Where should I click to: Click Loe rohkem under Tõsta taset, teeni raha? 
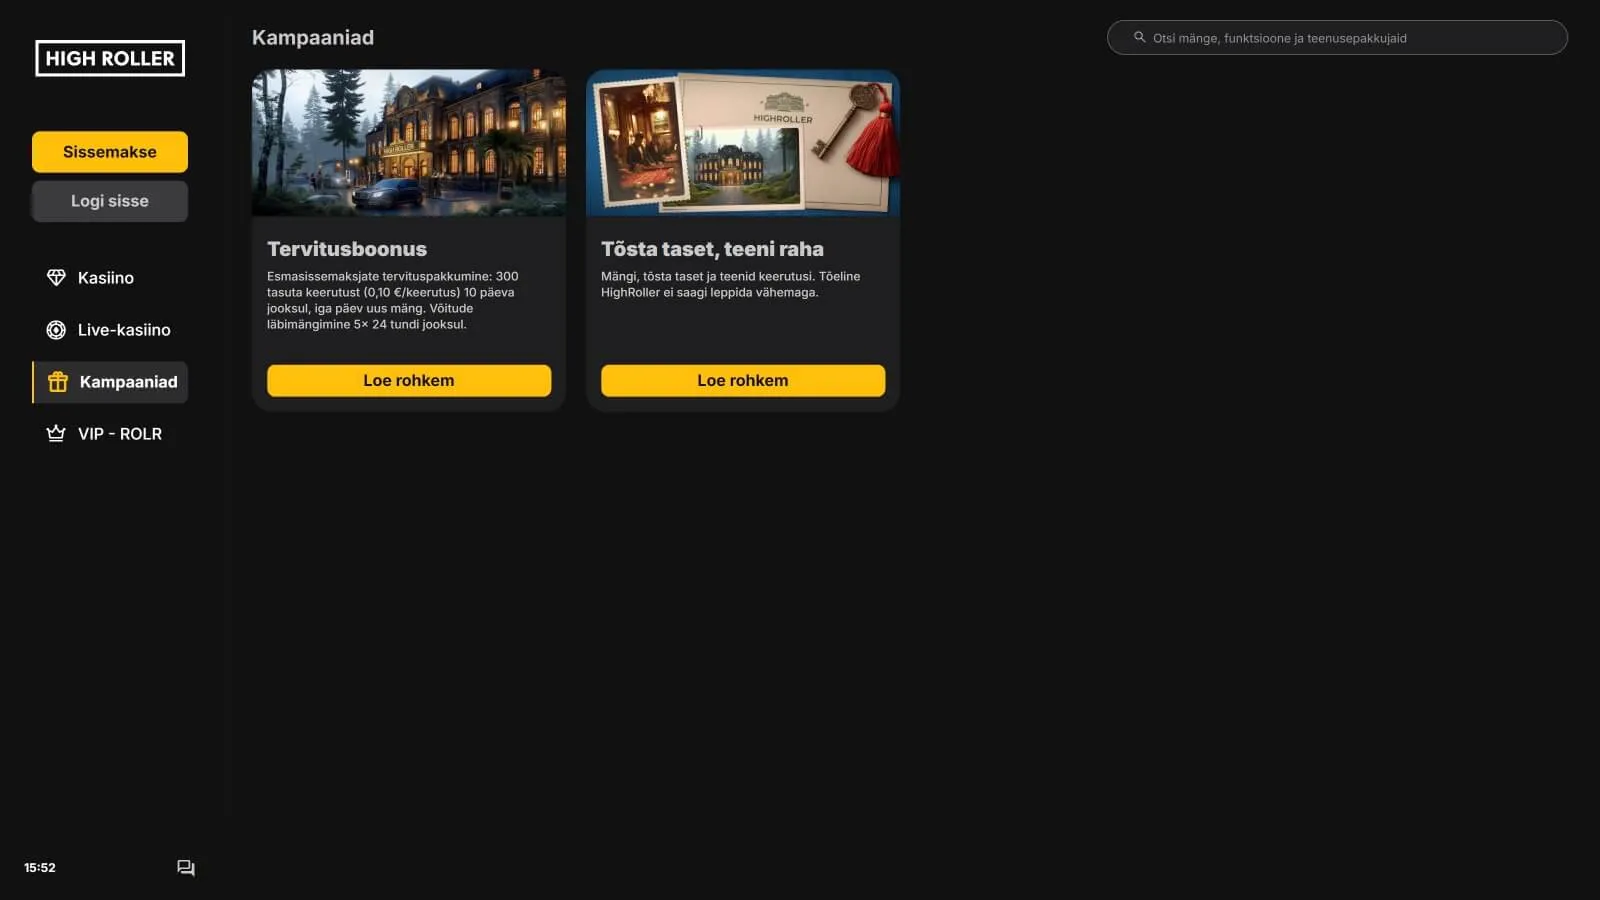pos(742,381)
